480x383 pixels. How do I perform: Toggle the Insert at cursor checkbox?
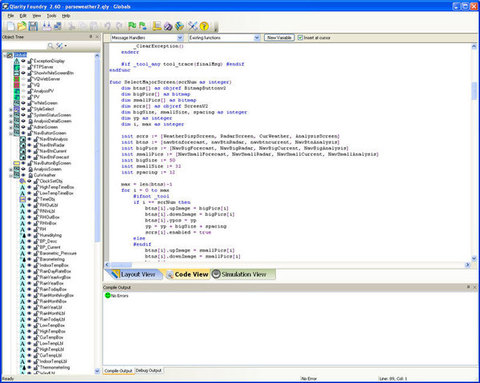click(x=300, y=38)
